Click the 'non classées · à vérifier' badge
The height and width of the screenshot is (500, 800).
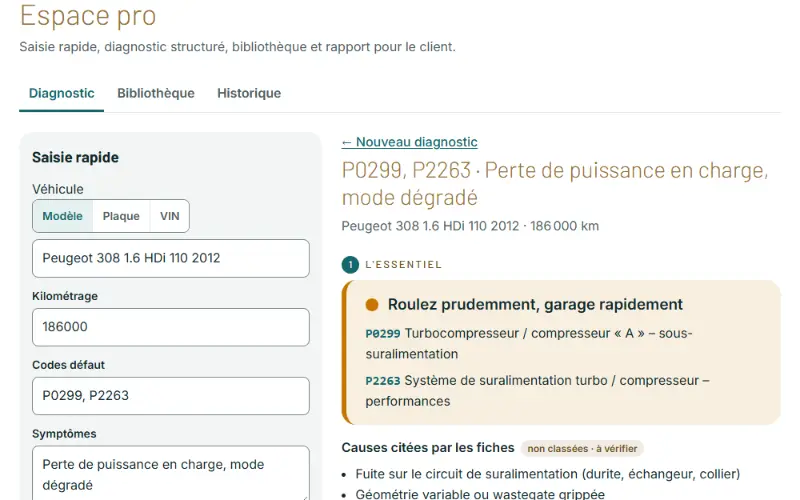582,448
